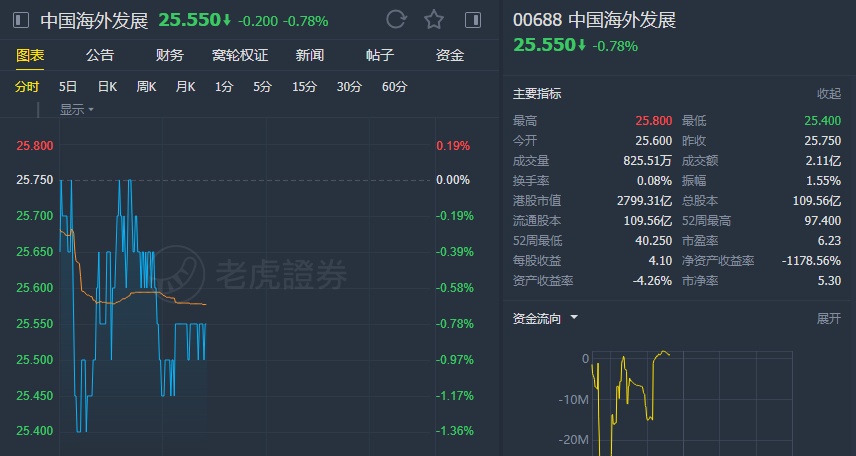Select the 1分 chart interval
This screenshot has width=856, height=456.
click(x=224, y=87)
